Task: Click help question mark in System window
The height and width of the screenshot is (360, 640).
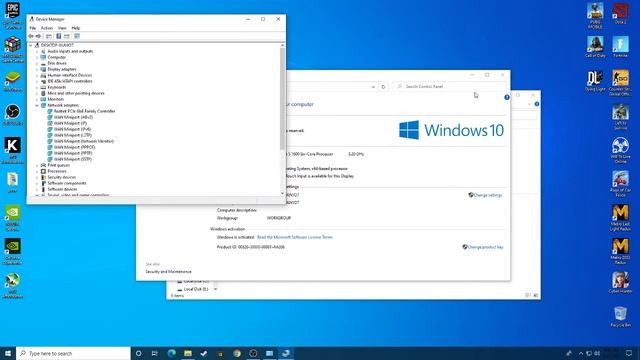Action: pyautogui.click(x=507, y=97)
